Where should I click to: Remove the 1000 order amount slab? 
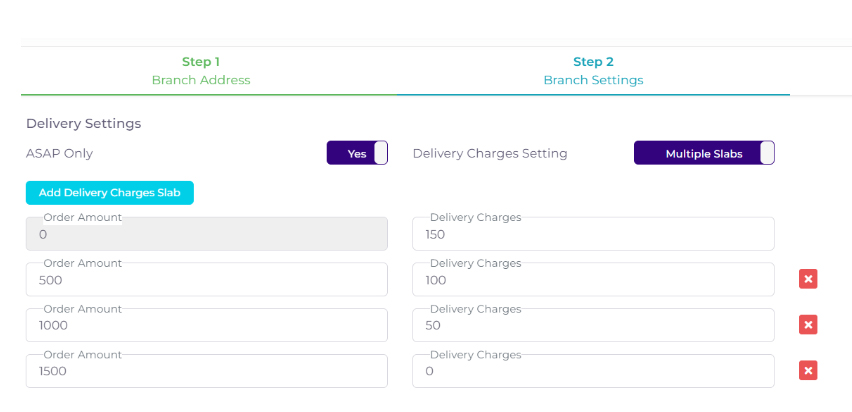pyautogui.click(x=808, y=324)
